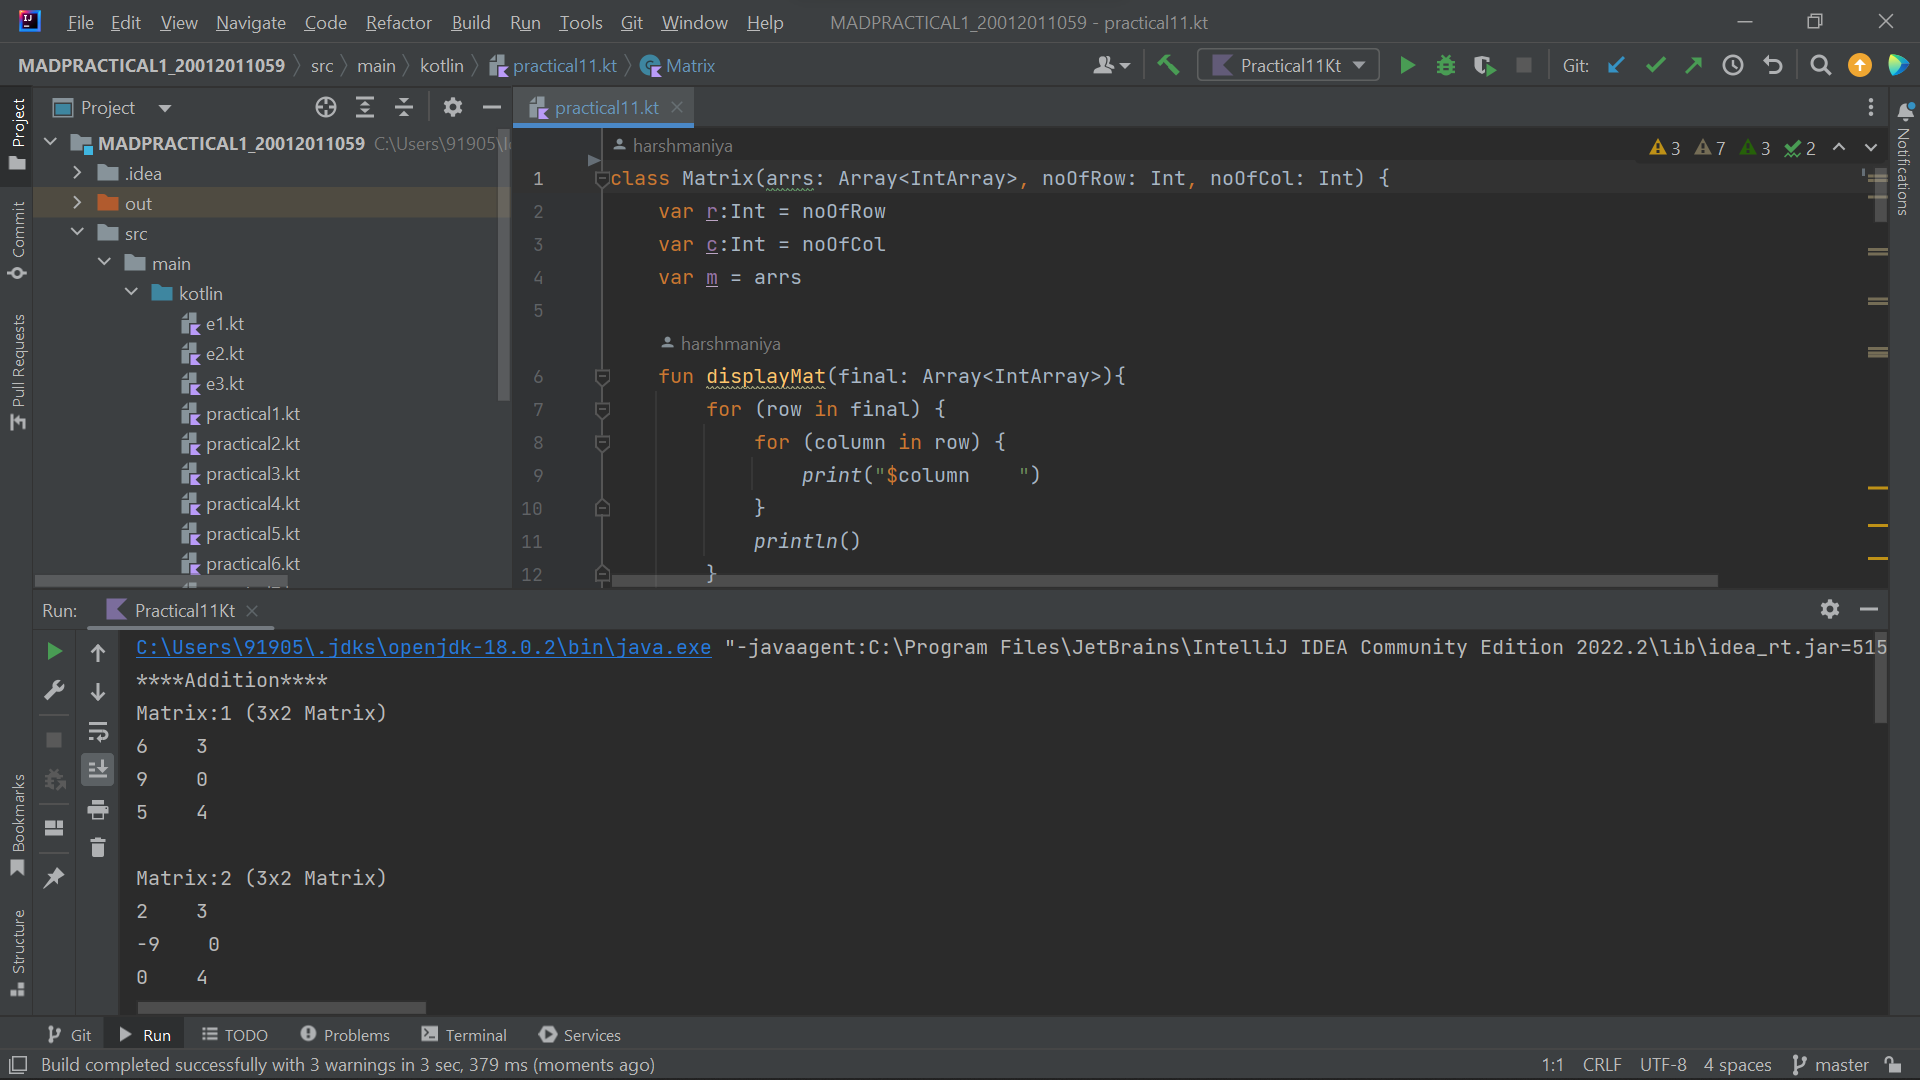
Task: Start debugging with the bug icon
Action: point(1446,66)
